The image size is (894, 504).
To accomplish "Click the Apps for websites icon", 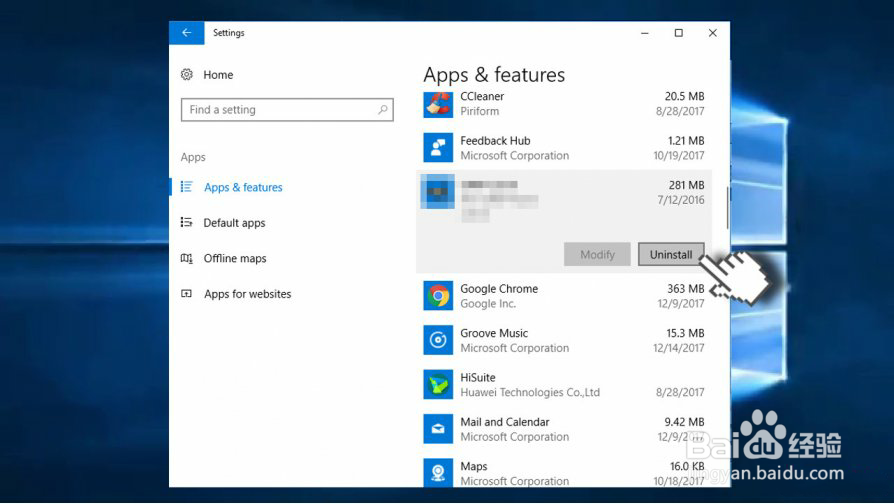I will [x=186, y=294].
